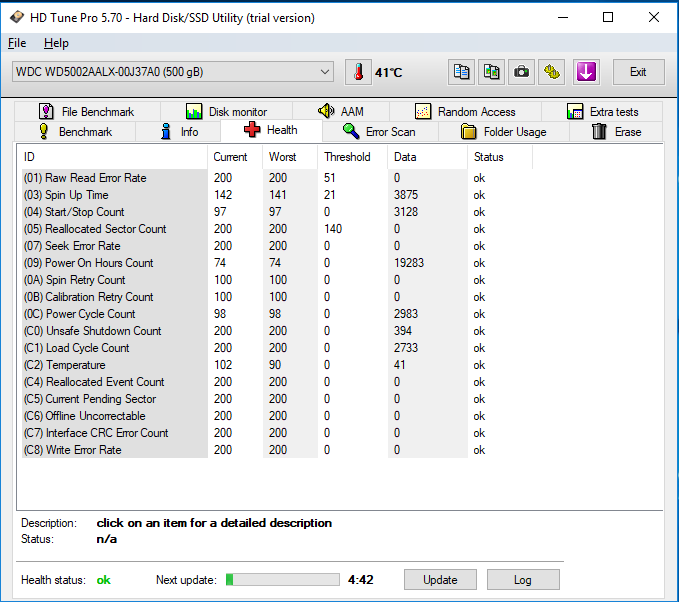
Task: Open the drive selection dropdown
Action: click(173, 72)
